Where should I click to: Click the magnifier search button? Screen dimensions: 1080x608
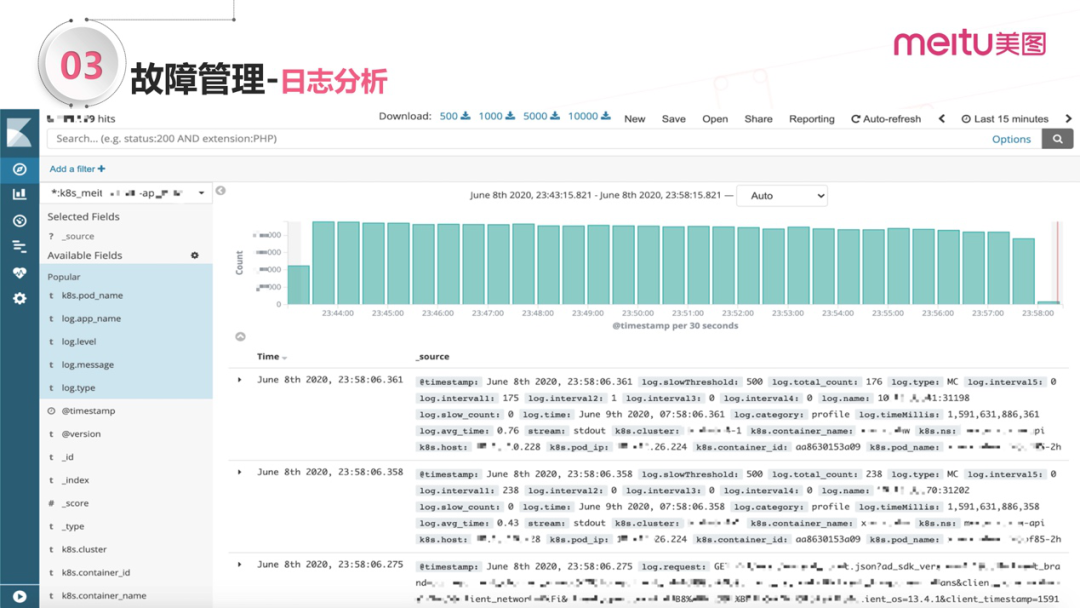pyautogui.click(x=1056, y=139)
